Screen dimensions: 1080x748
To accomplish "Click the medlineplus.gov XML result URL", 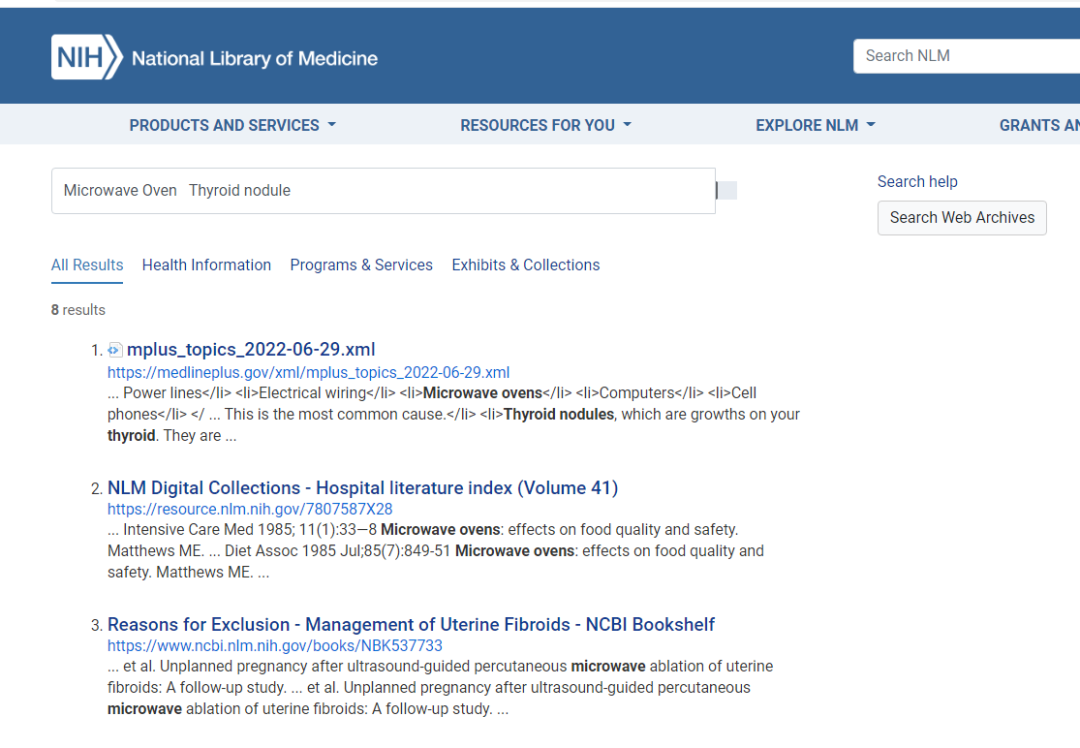I will coord(308,372).
